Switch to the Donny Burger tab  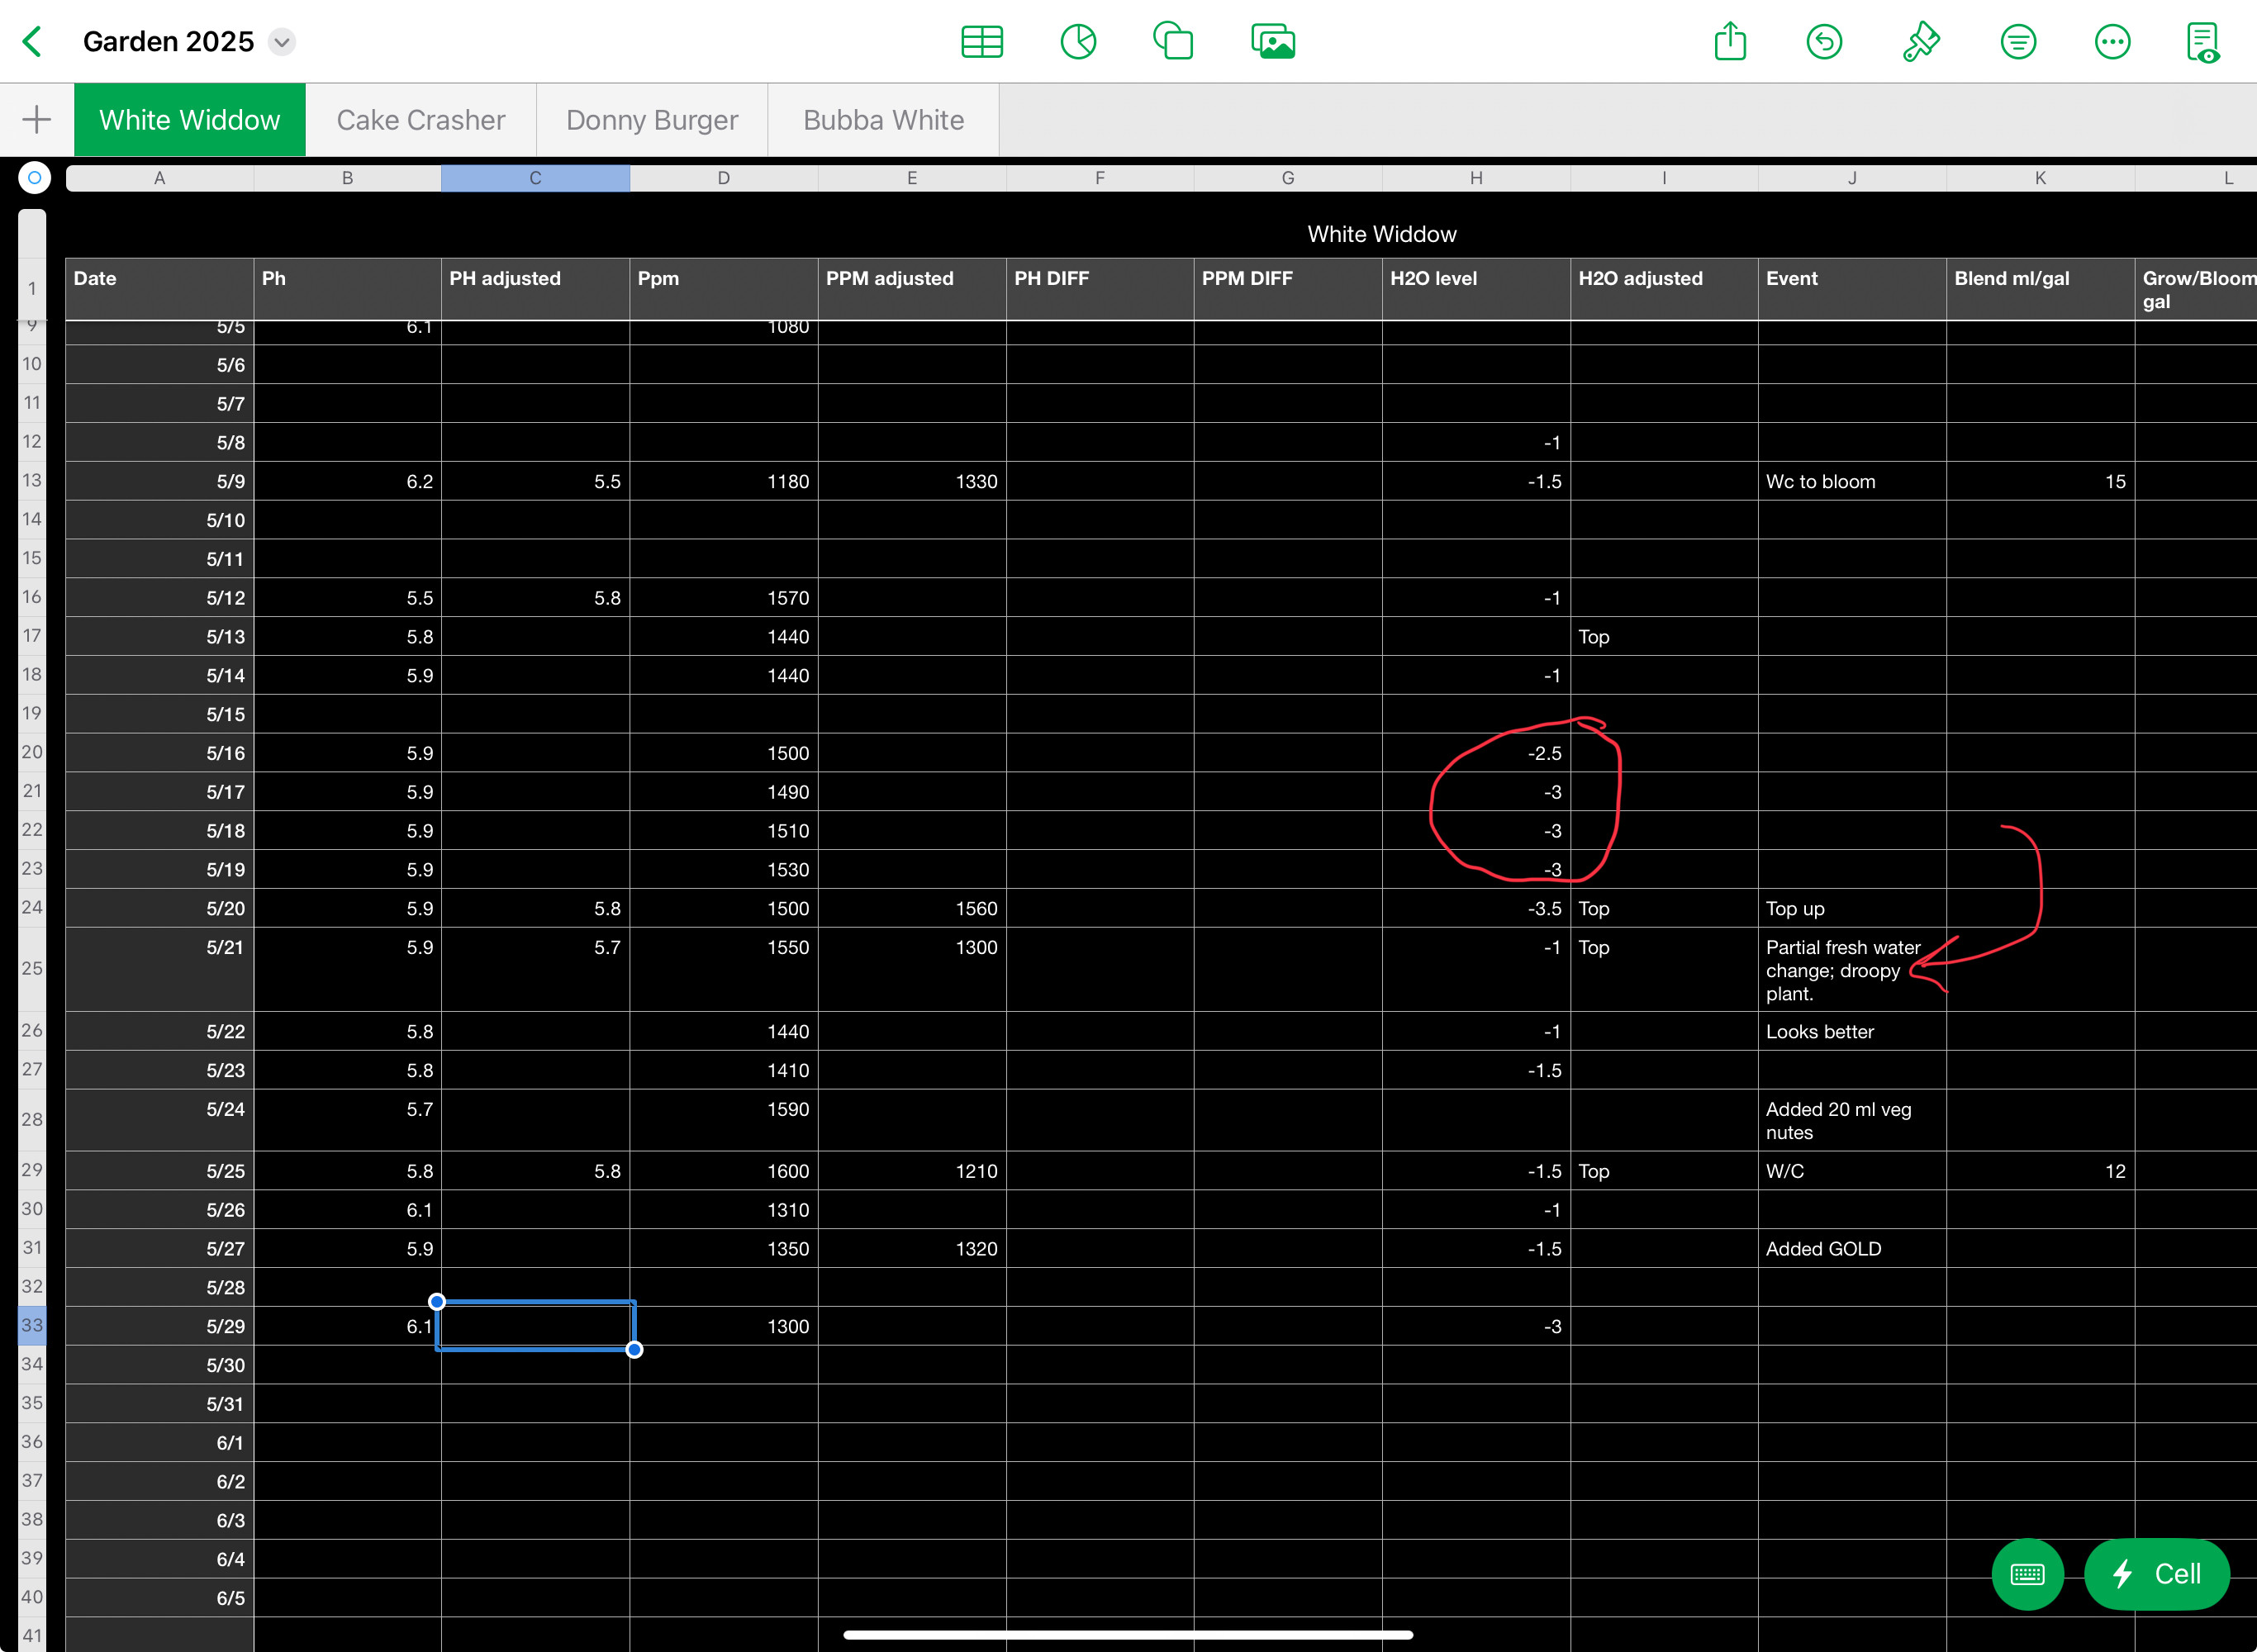pyautogui.click(x=652, y=120)
